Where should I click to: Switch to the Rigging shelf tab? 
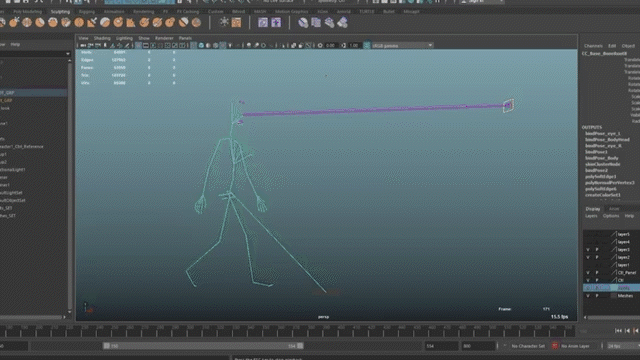point(87,11)
